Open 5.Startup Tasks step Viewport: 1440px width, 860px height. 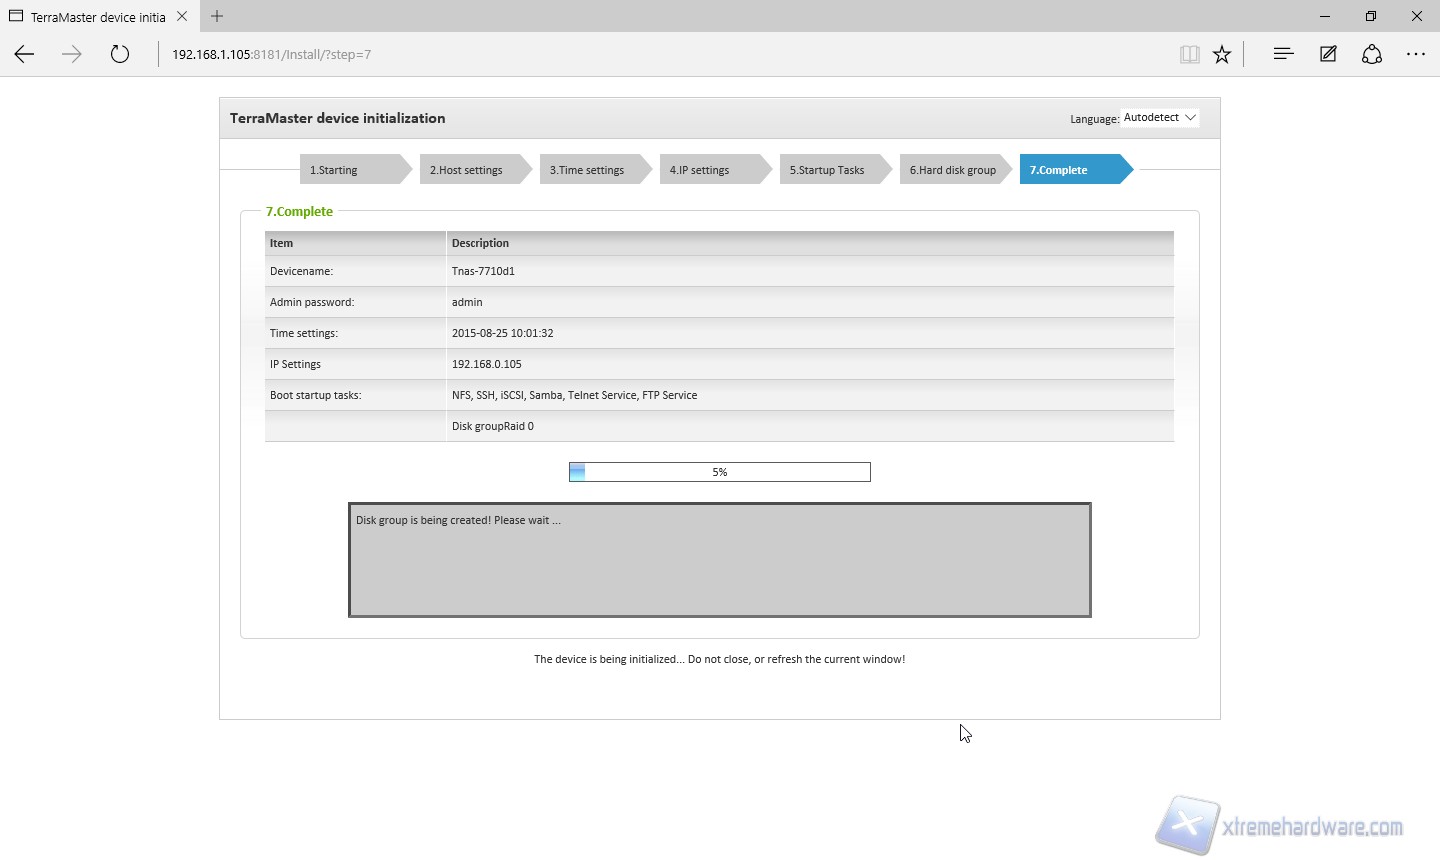click(829, 170)
